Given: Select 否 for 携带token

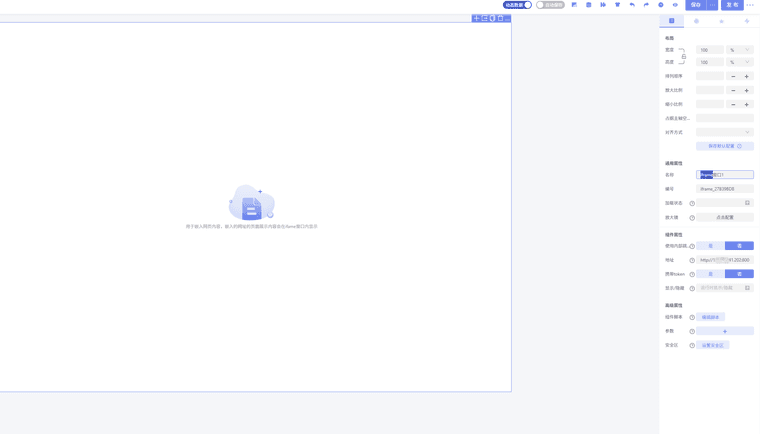Looking at the screenshot, I should point(739,274).
